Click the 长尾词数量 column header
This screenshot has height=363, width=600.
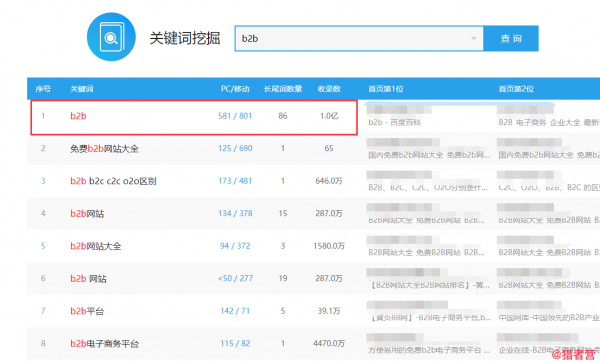[x=283, y=89]
